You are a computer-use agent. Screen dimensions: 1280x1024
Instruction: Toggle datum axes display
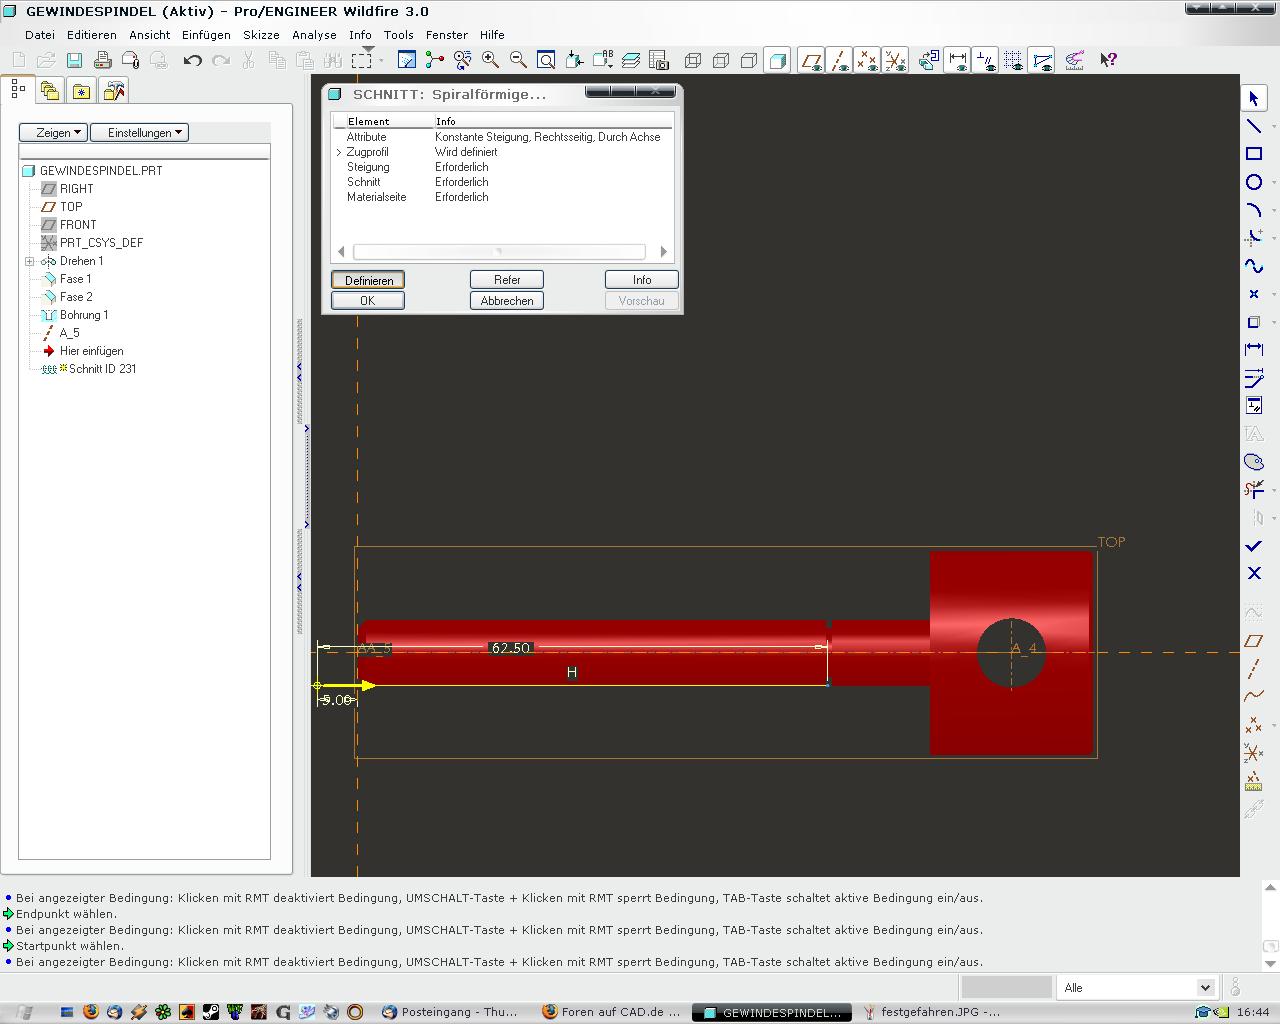(x=839, y=60)
